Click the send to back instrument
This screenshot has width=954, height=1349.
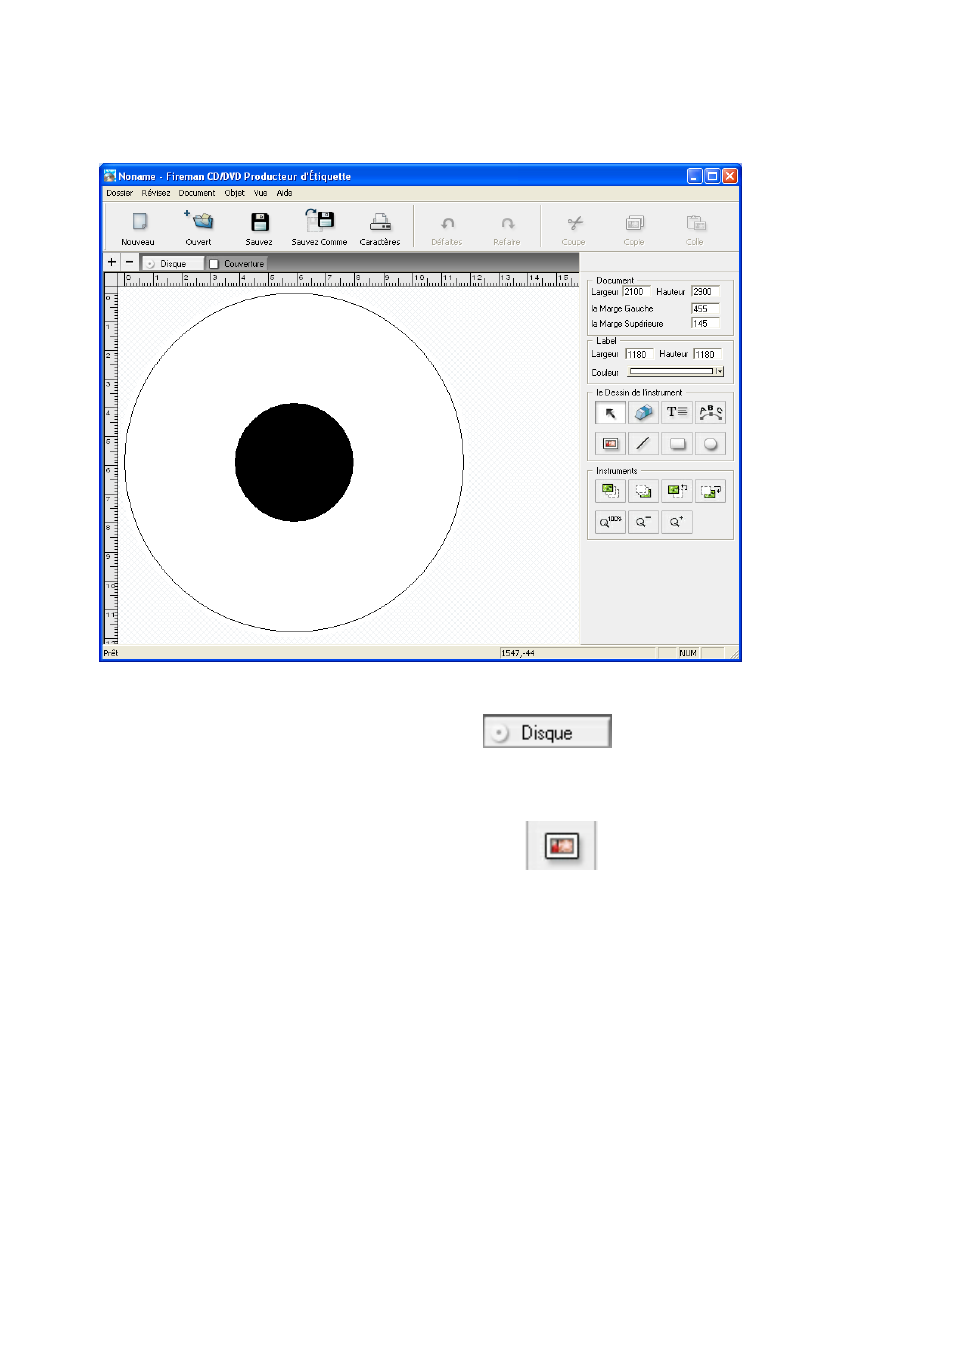(x=643, y=491)
